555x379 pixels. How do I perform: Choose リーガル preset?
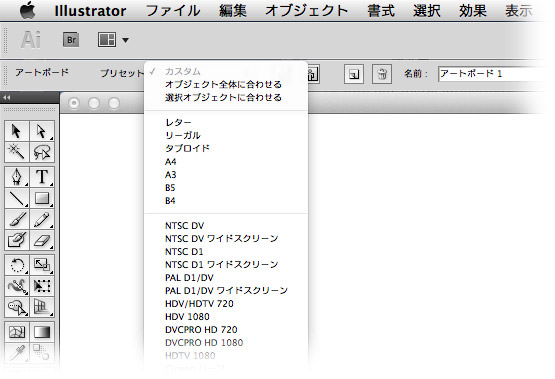[226, 136]
